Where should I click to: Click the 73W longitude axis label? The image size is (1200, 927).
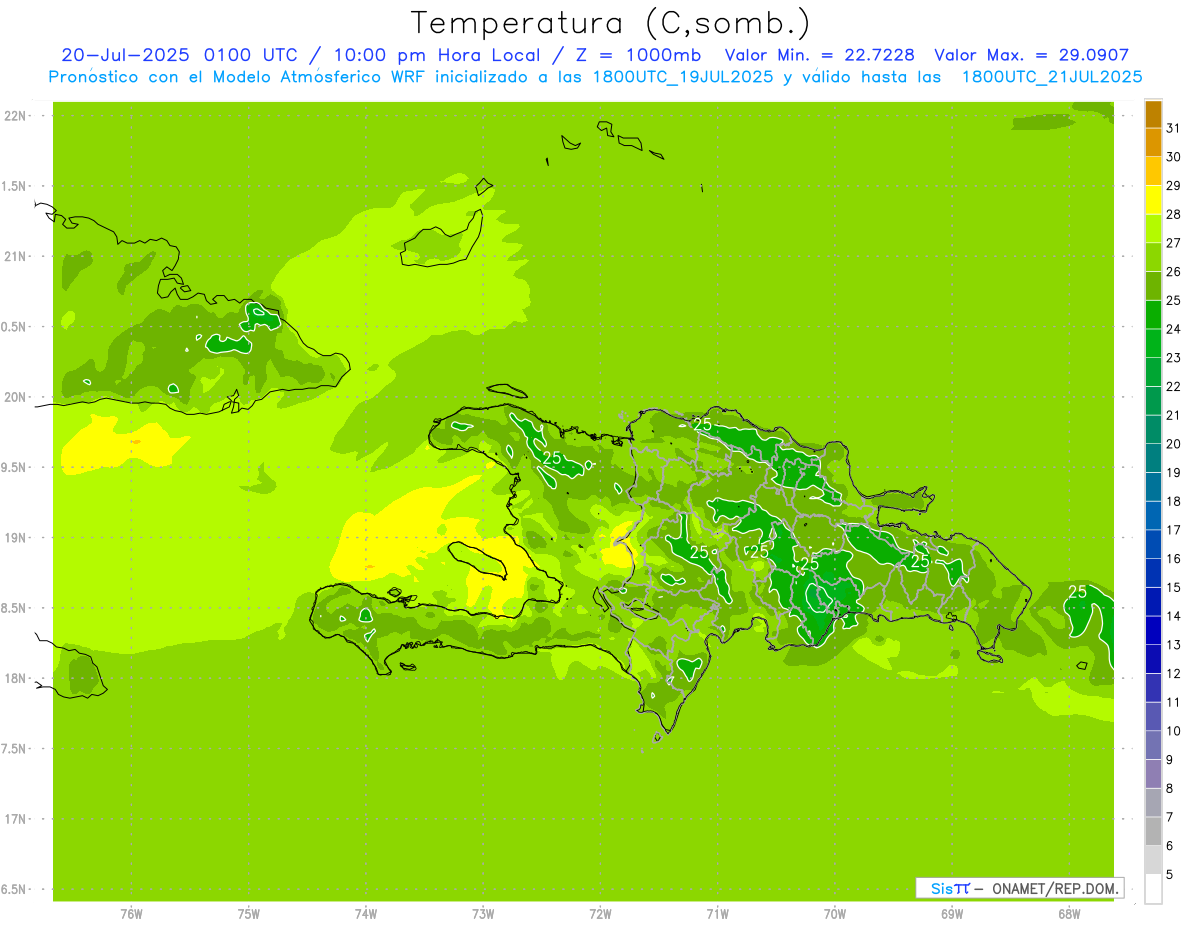coord(483,914)
